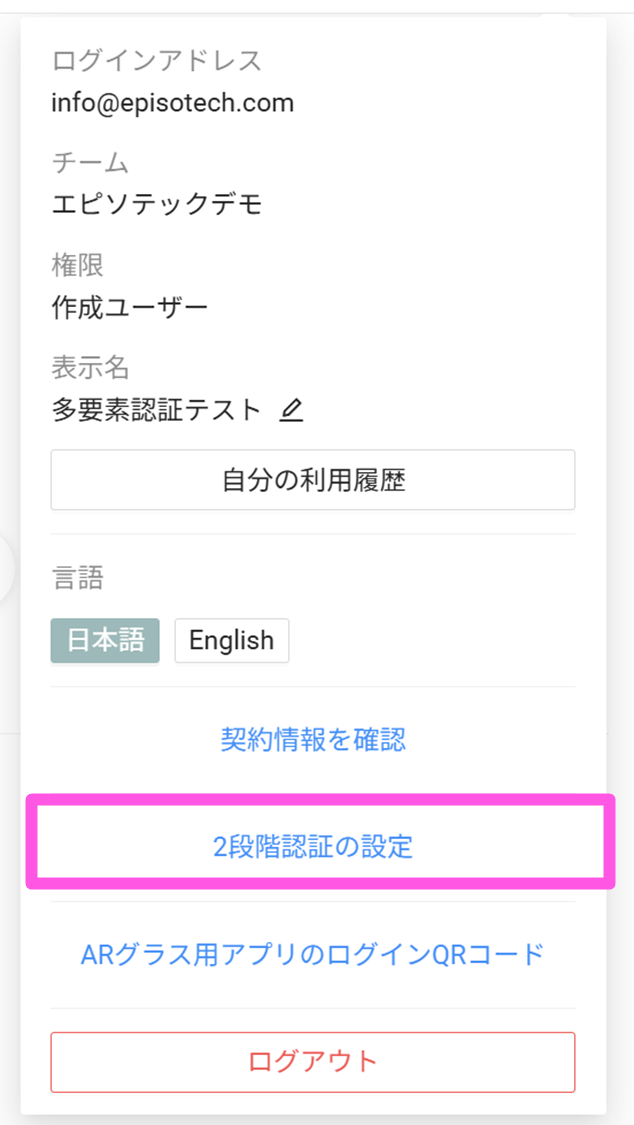Show ARグラス用アプリのログインQRコード
This screenshot has height=1125, width=634.
click(x=313, y=954)
